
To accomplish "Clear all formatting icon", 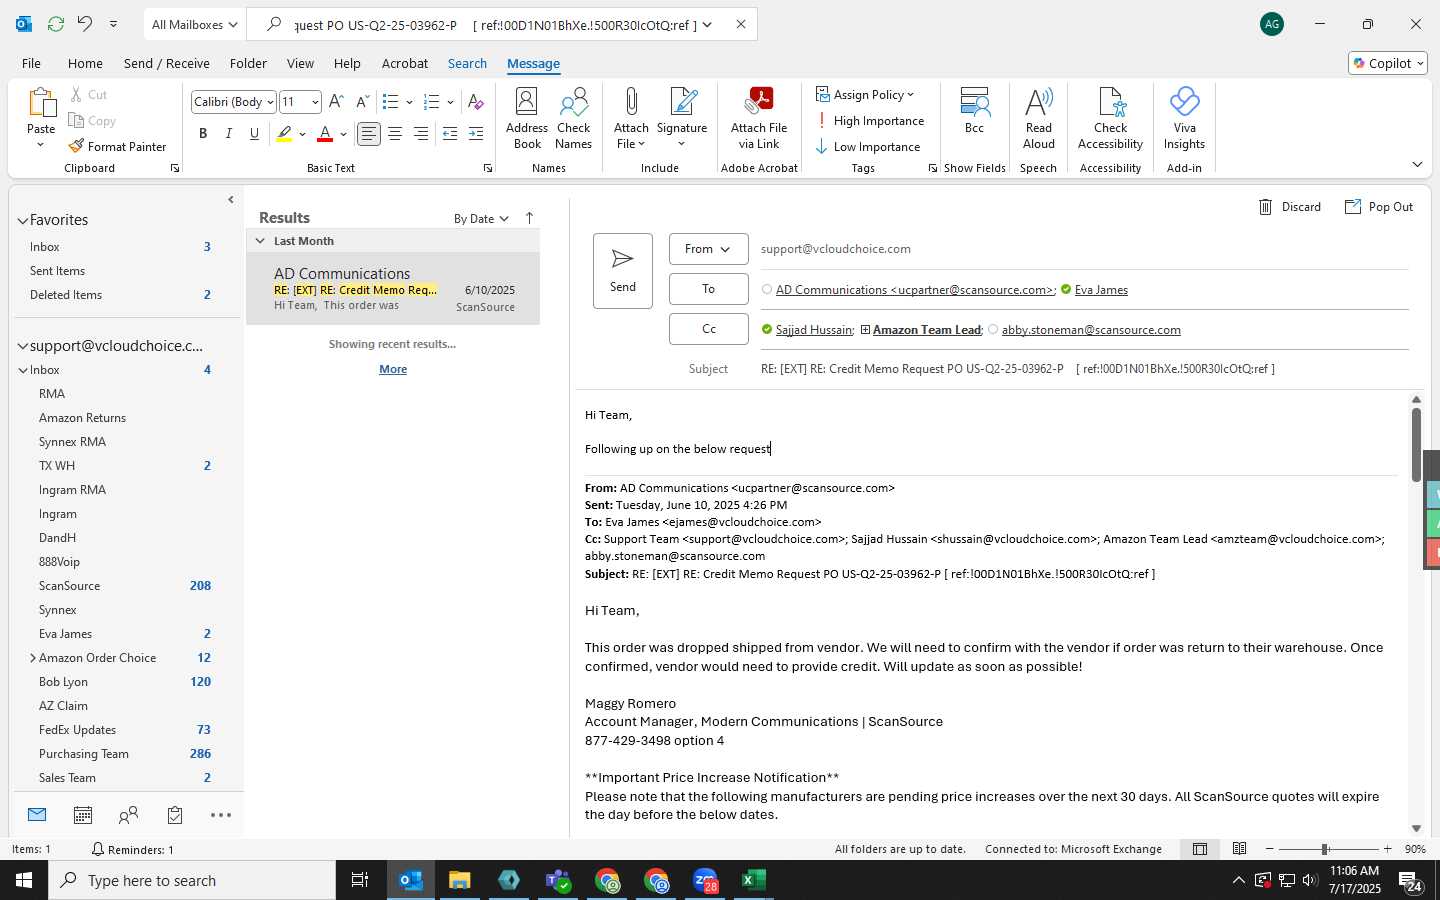I will point(476,102).
